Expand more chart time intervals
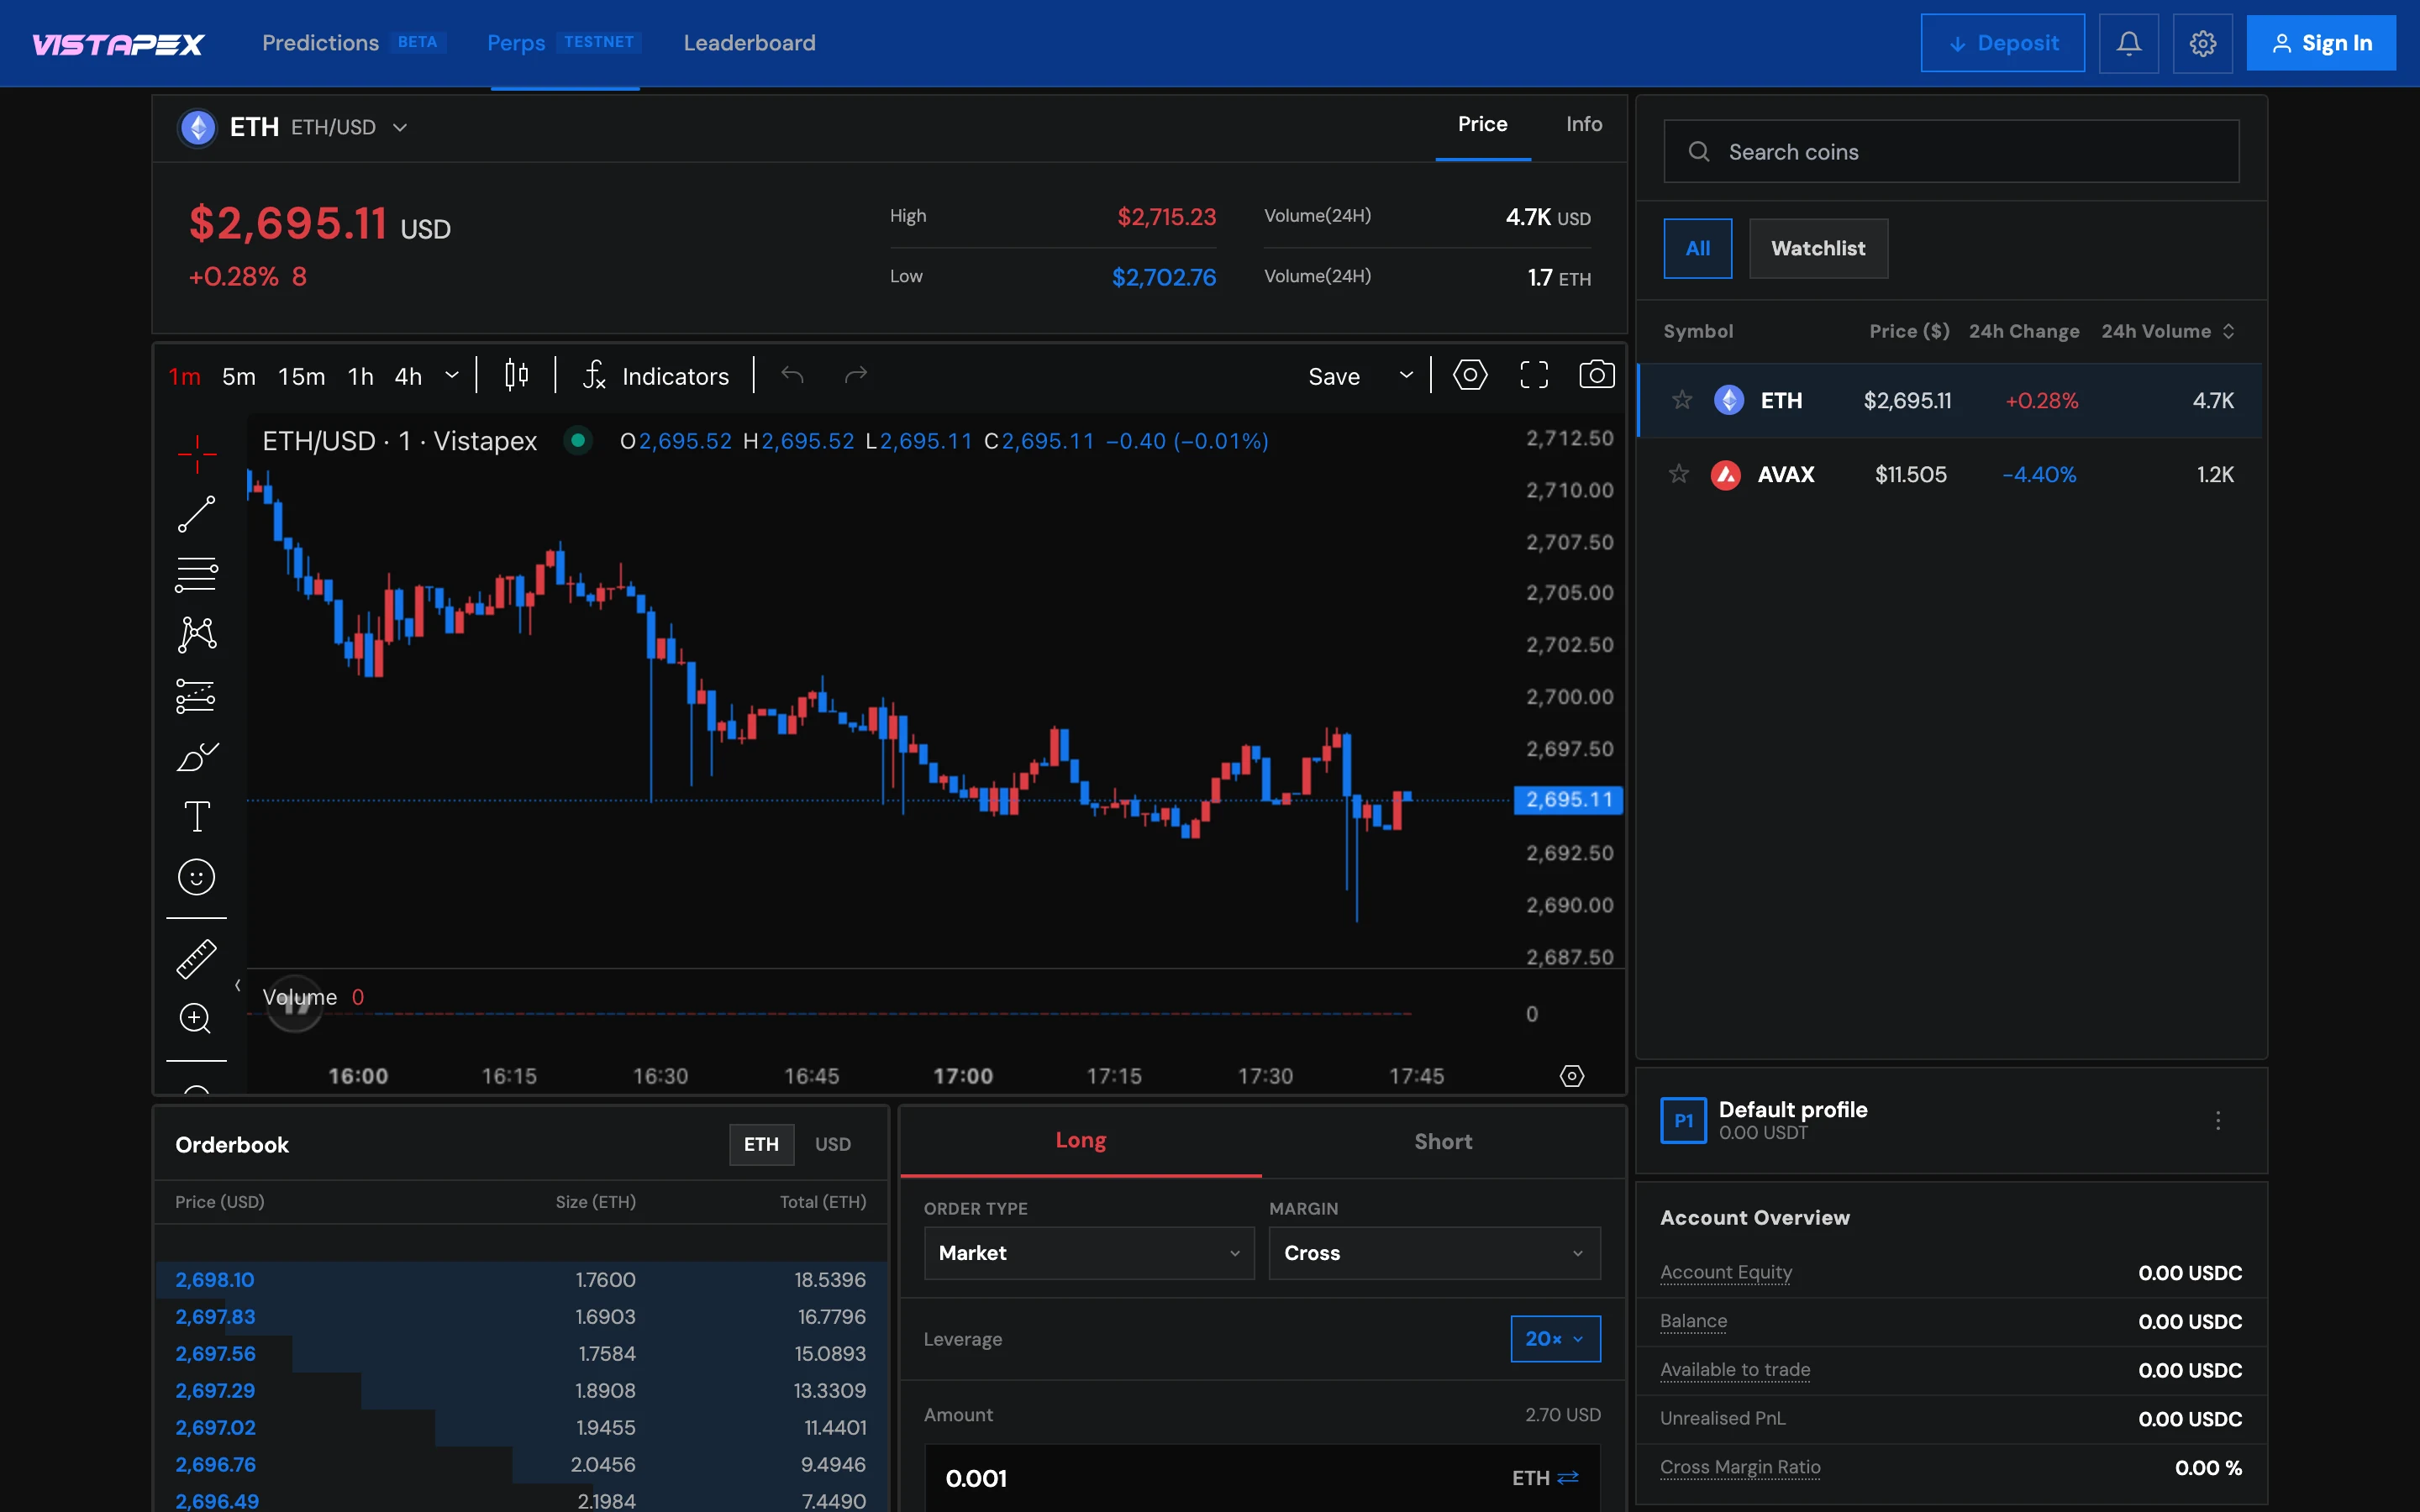 coord(452,375)
